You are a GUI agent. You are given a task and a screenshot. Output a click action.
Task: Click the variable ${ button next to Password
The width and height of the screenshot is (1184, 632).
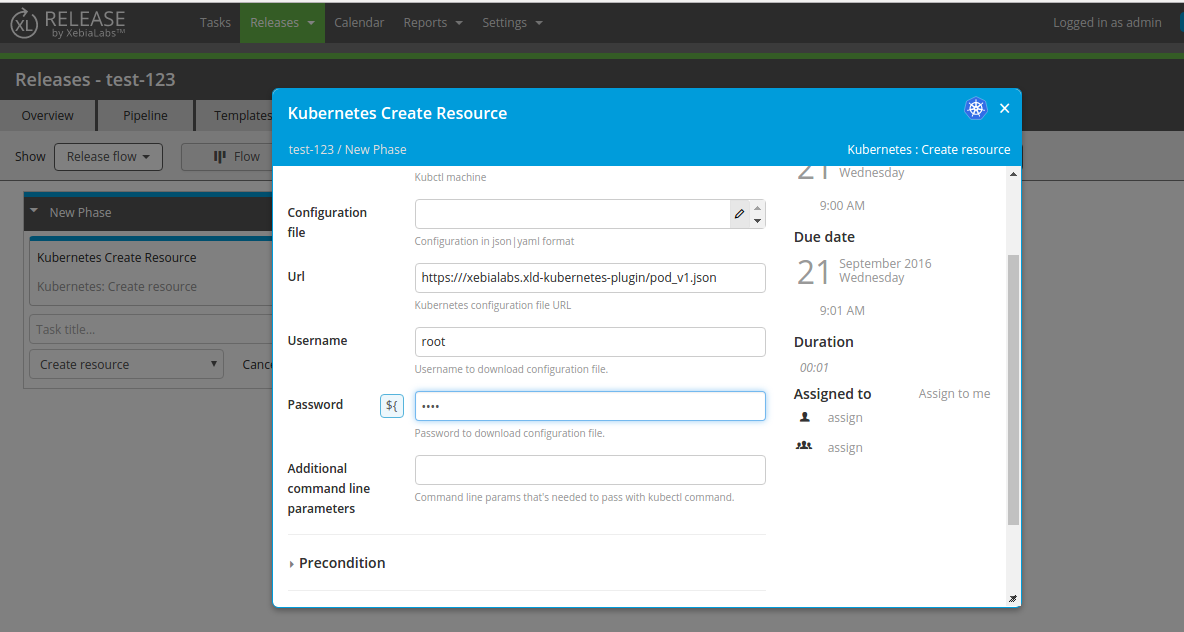tap(391, 405)
